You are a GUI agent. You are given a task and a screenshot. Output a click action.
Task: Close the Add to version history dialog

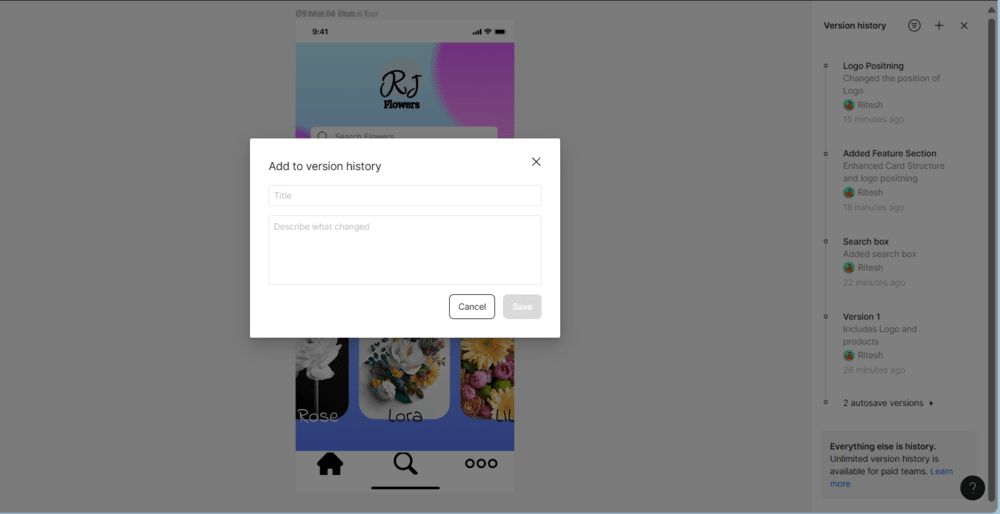point(536,162)
